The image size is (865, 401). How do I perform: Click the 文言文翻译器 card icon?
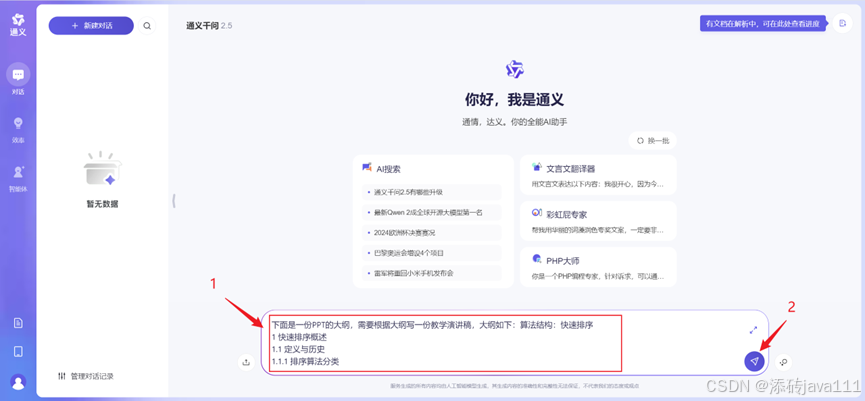[537, 167]
